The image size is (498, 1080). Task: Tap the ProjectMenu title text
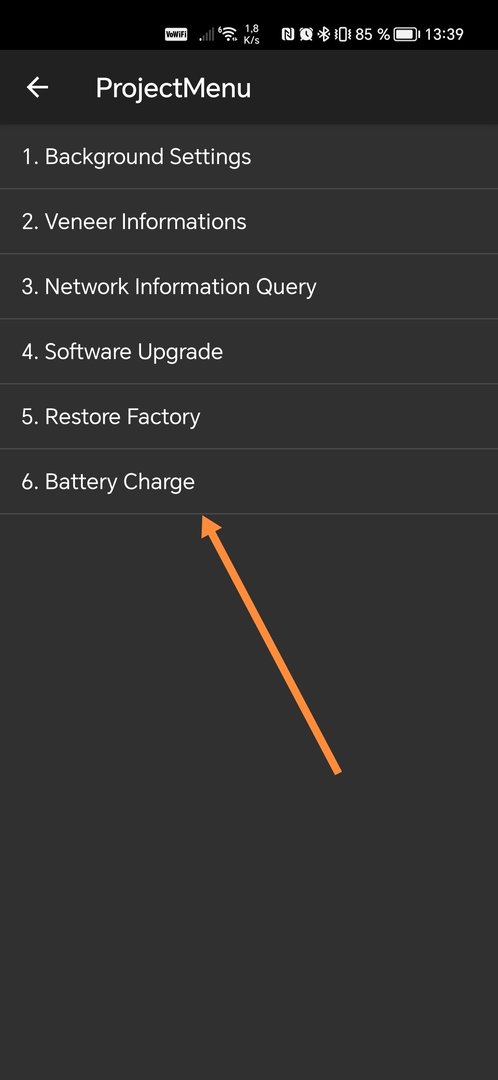click(173, 88)
